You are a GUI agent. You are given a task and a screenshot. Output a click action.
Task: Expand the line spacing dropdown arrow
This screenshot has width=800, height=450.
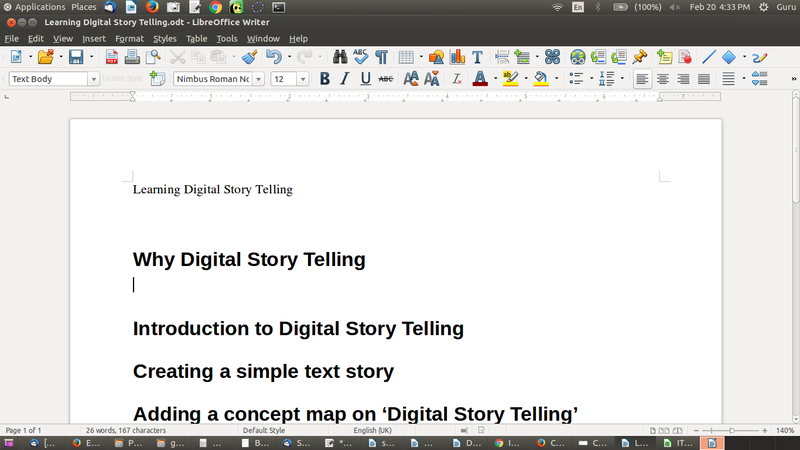click(743, 79)
